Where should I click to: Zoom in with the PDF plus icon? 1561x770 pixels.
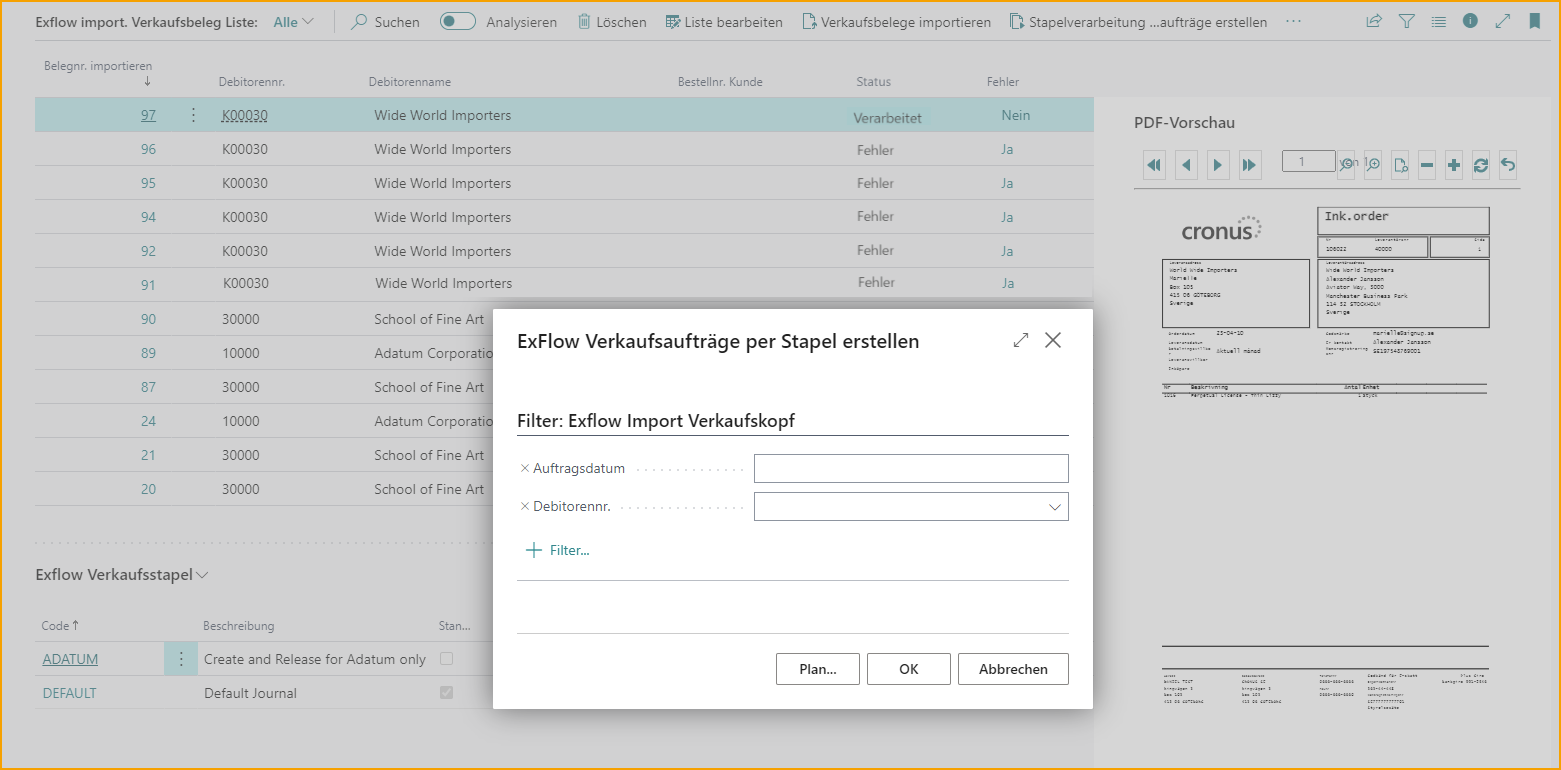(1454, 165)
